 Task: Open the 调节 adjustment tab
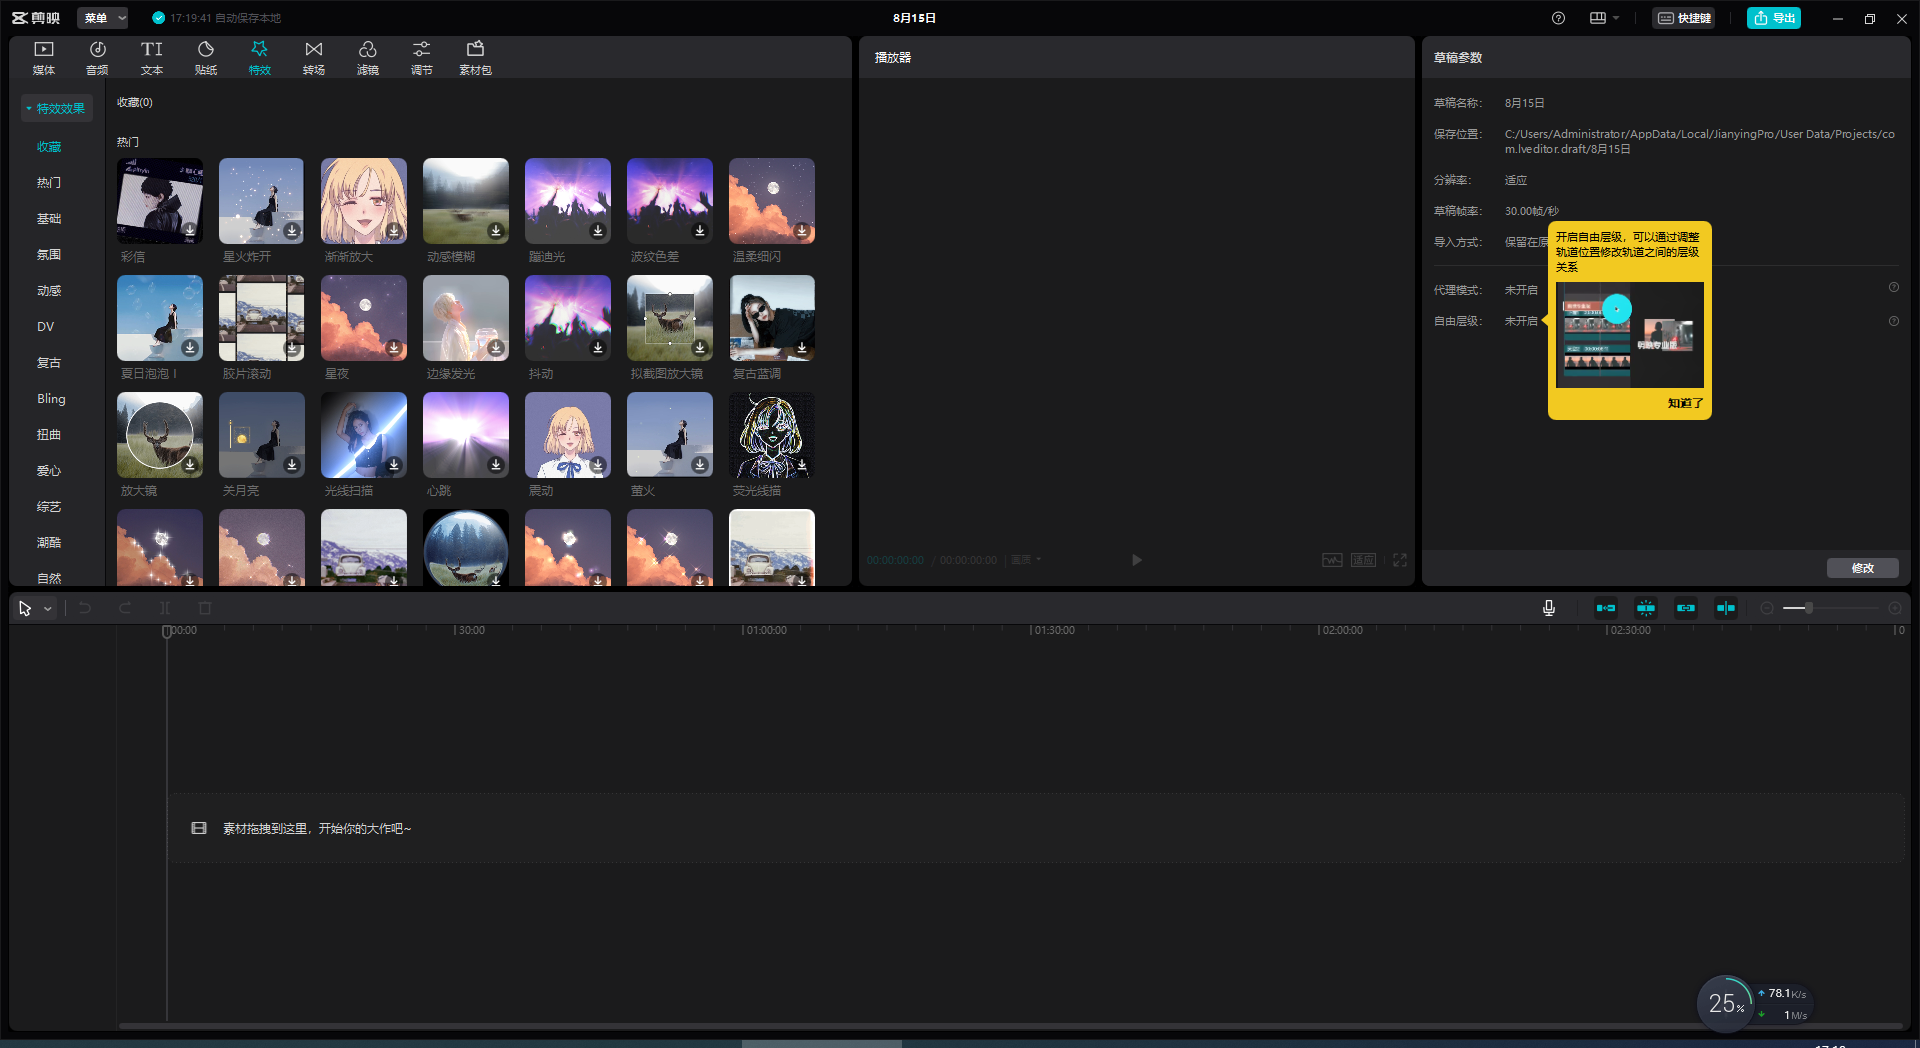(422, 58)
